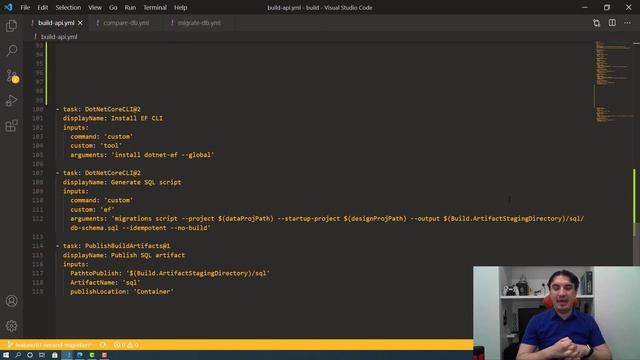Click the 'db-schema.sql --idempotent --no-build' wrapped line

coord(140,228)
